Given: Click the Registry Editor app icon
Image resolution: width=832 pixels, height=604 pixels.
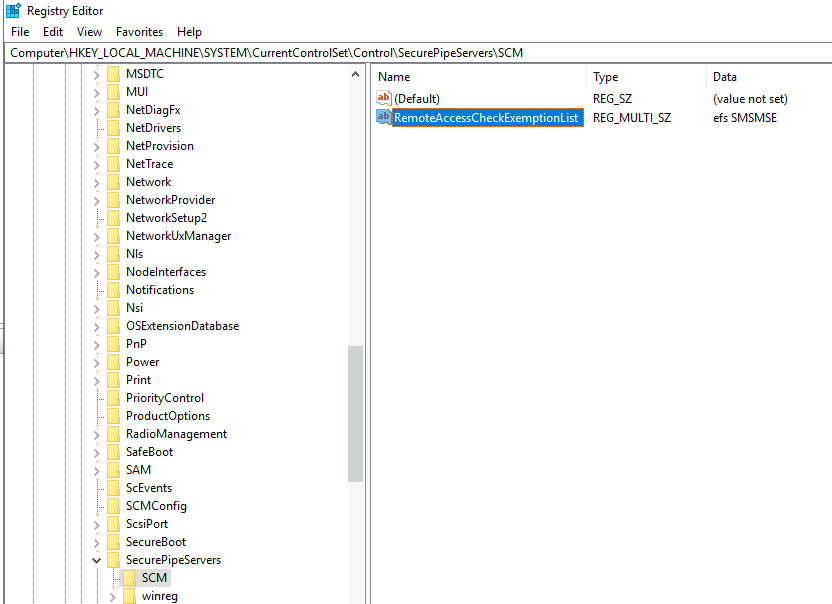Looking at the screenshot, I should click(x=13, y=11).
